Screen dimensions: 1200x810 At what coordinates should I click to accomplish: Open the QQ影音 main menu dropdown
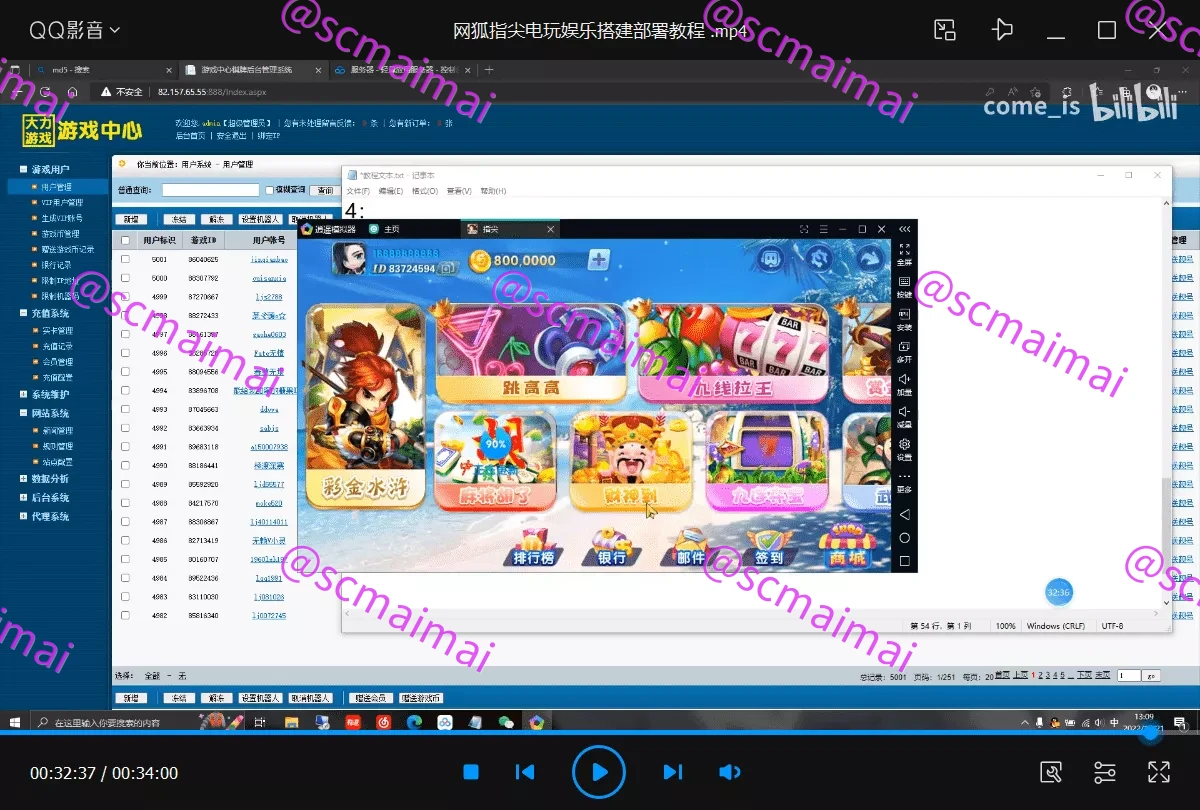tap(75, 30)
